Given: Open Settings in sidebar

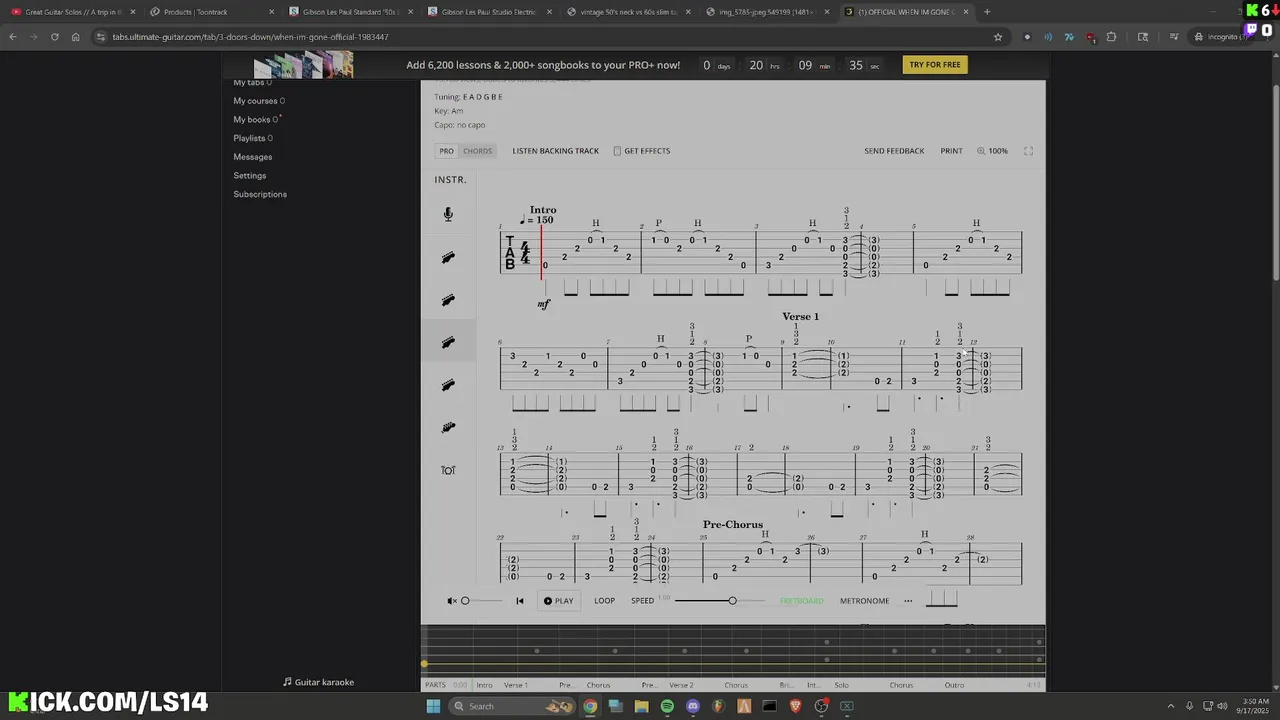Looking at the screenshot, I should pyautogui.click(x=250, y=176).
